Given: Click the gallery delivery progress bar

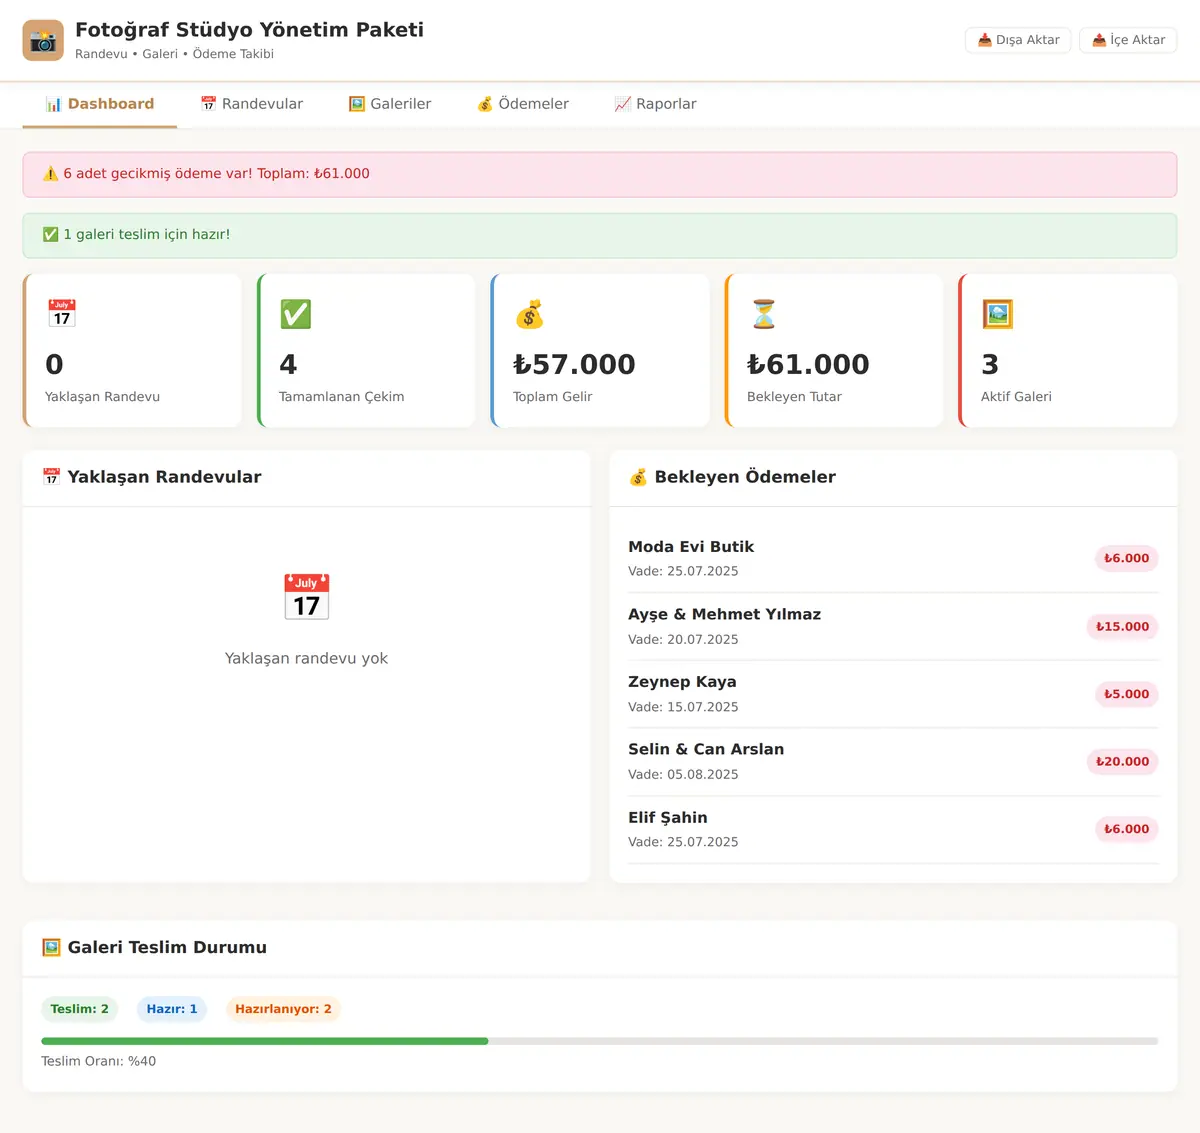Looking at the screenshot, I should click(x=600, y=1041).
